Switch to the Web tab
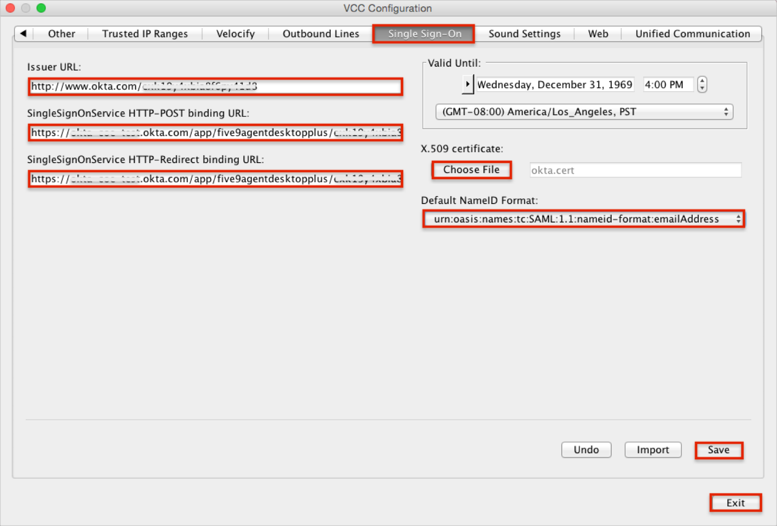The width and height of the screenshot is (777, 526). pos(598,34)
